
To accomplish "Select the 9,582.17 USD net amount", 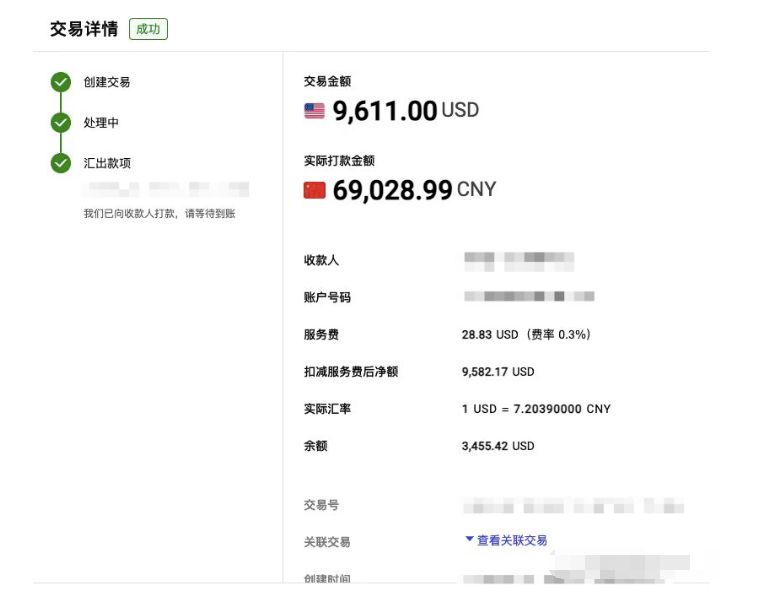I will coord(498,372).
